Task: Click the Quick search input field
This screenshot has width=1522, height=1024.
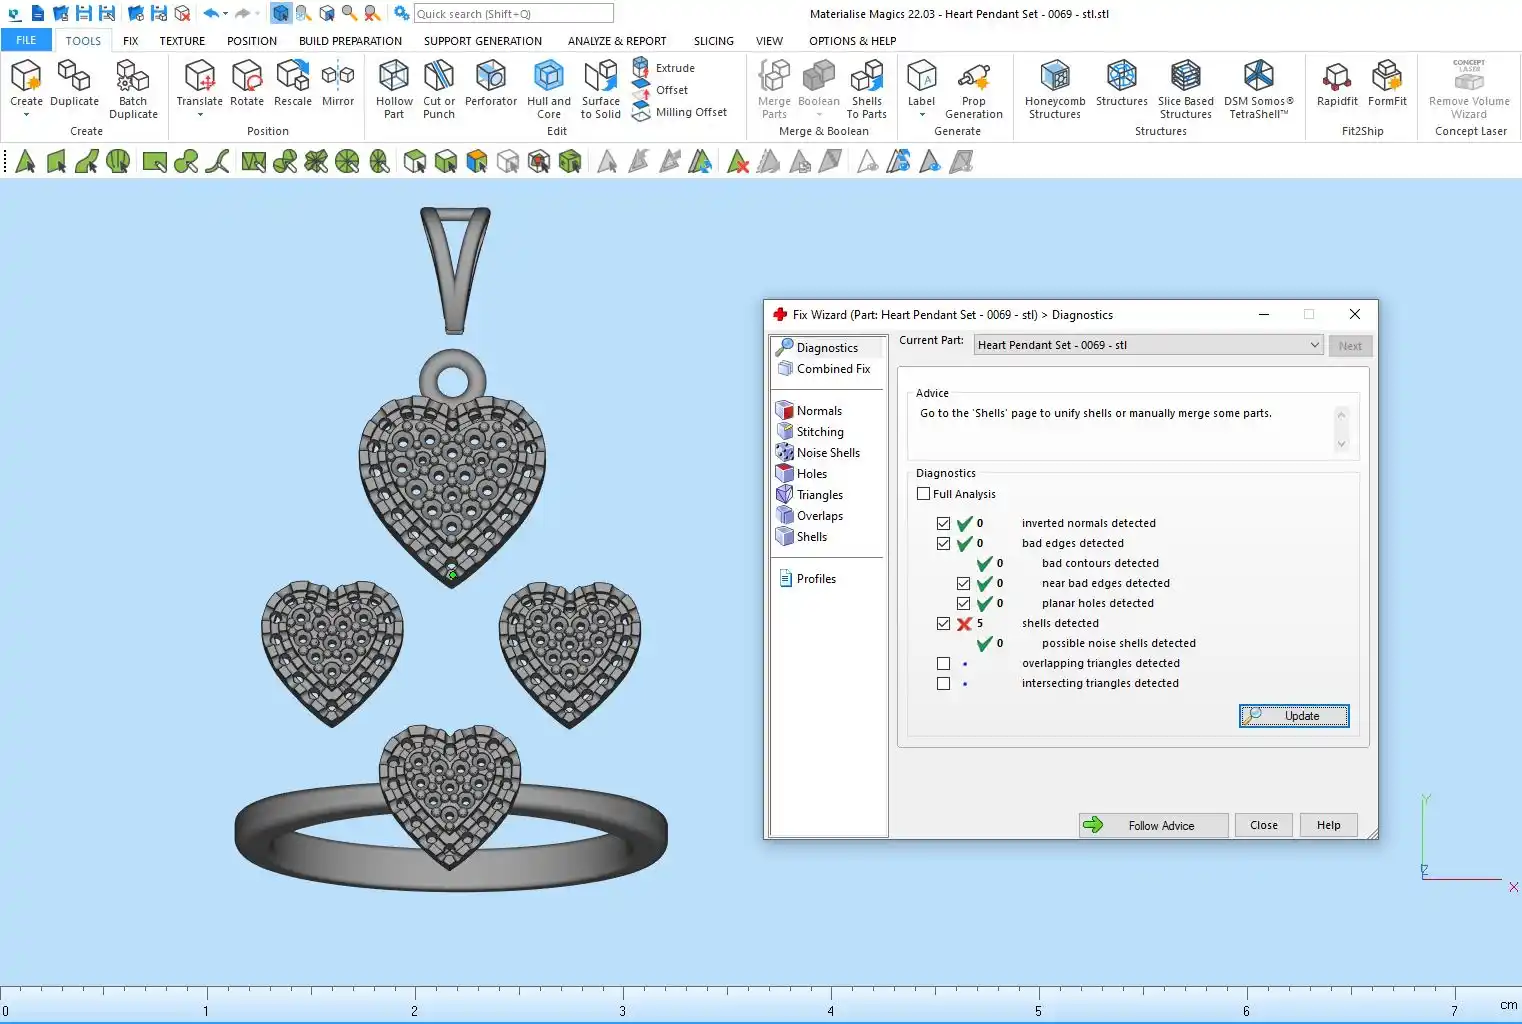Action: point(513,14)
